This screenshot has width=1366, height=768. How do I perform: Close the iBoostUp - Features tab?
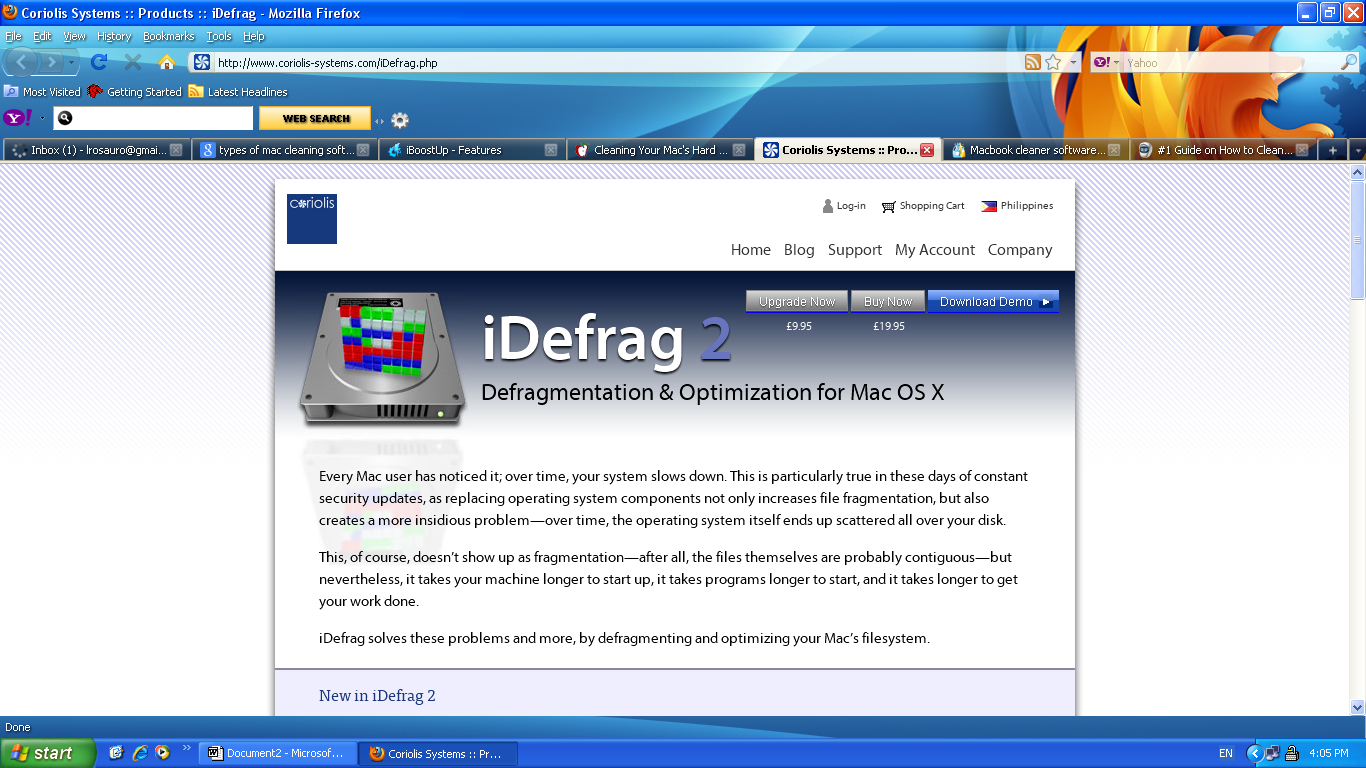point(551,150)
